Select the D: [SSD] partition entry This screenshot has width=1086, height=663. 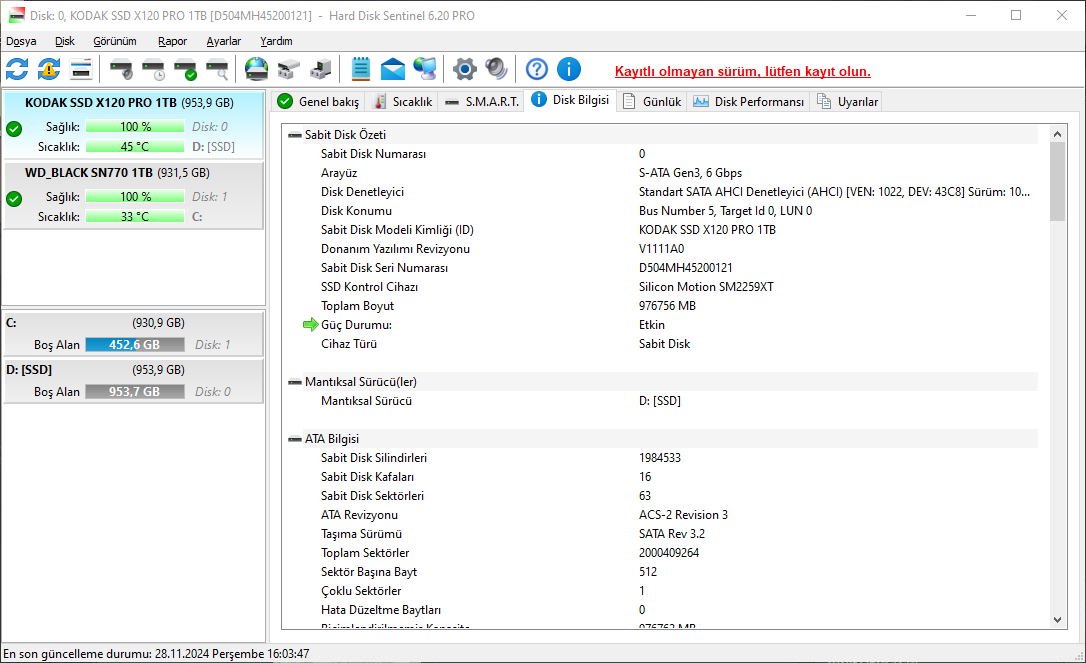133,380
